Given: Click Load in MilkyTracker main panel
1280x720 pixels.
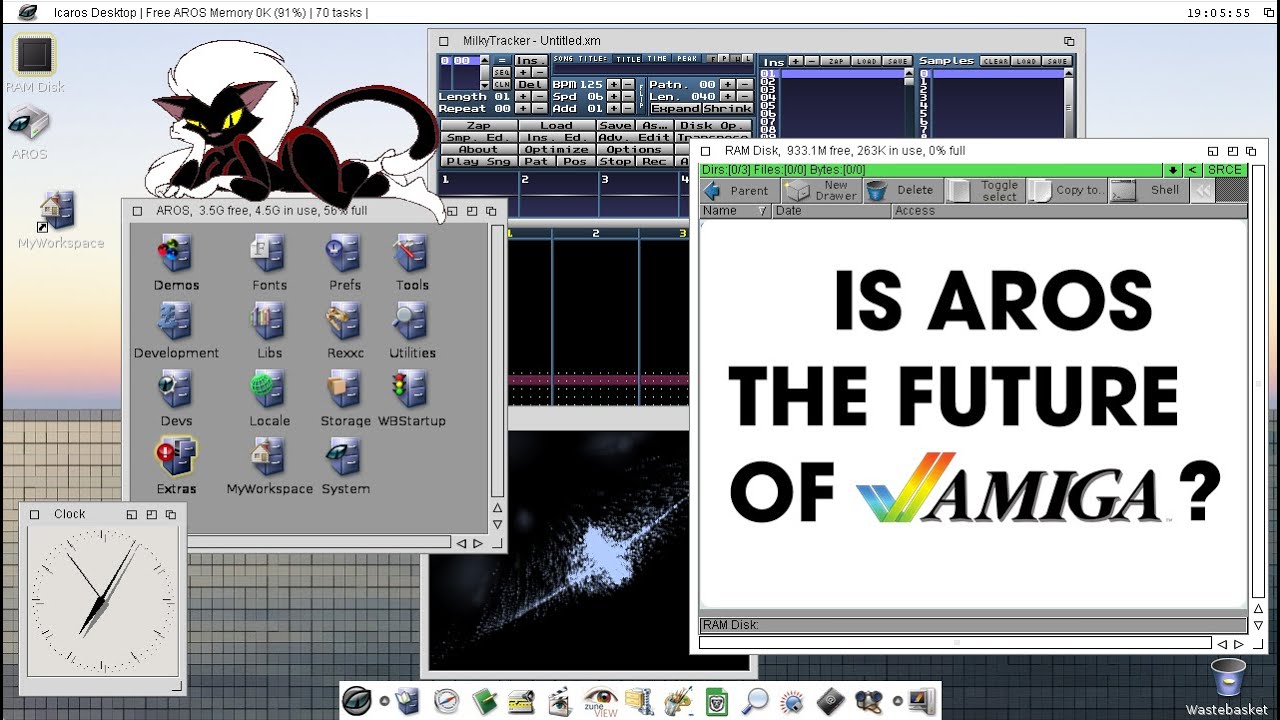Looking at the screenshot, I should [556, 125].
